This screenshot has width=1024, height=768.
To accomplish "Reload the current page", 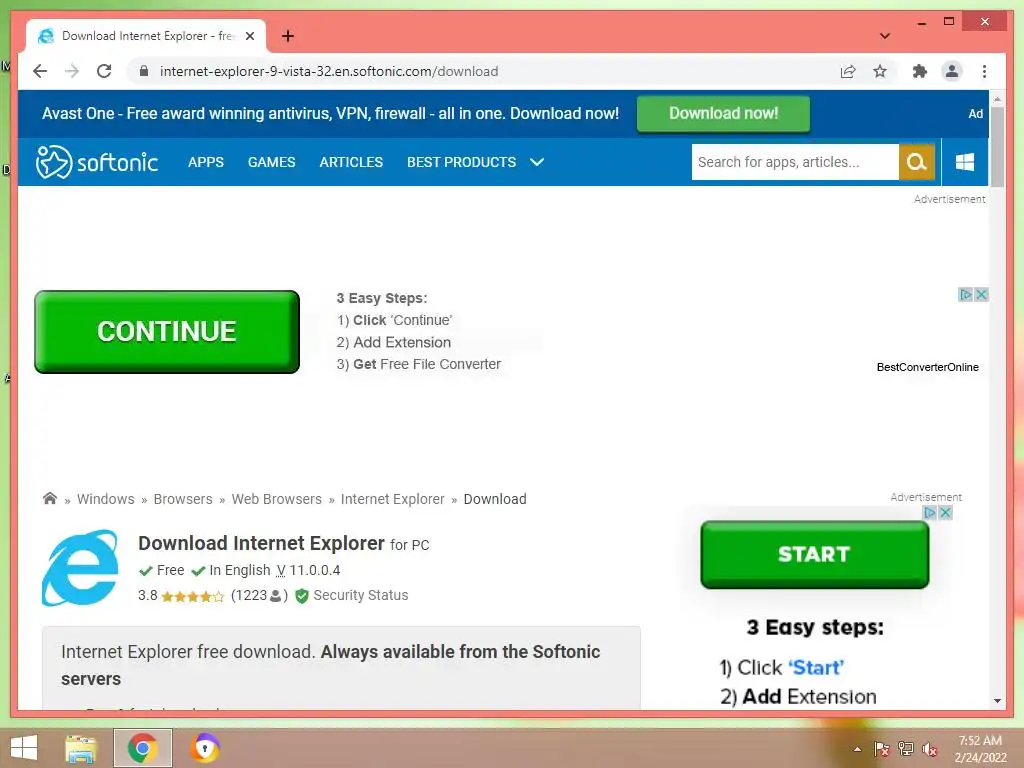I will click(x=104, y=71).
